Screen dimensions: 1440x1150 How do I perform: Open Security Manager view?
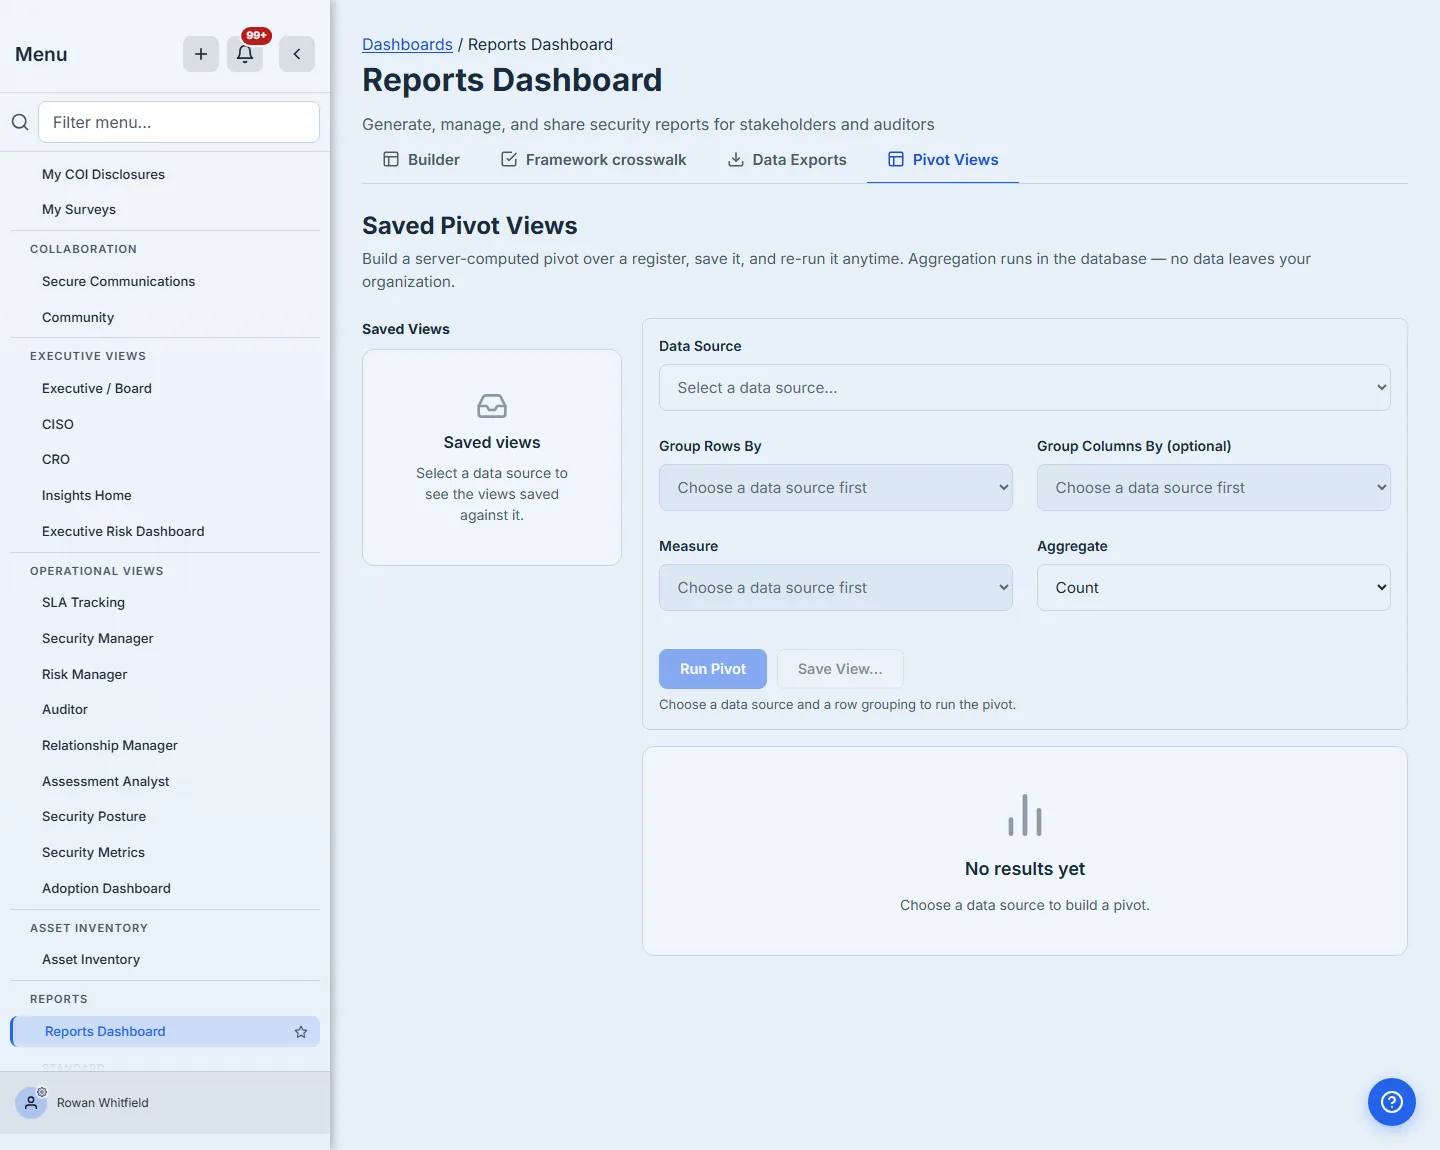click(x=98, y=638)
